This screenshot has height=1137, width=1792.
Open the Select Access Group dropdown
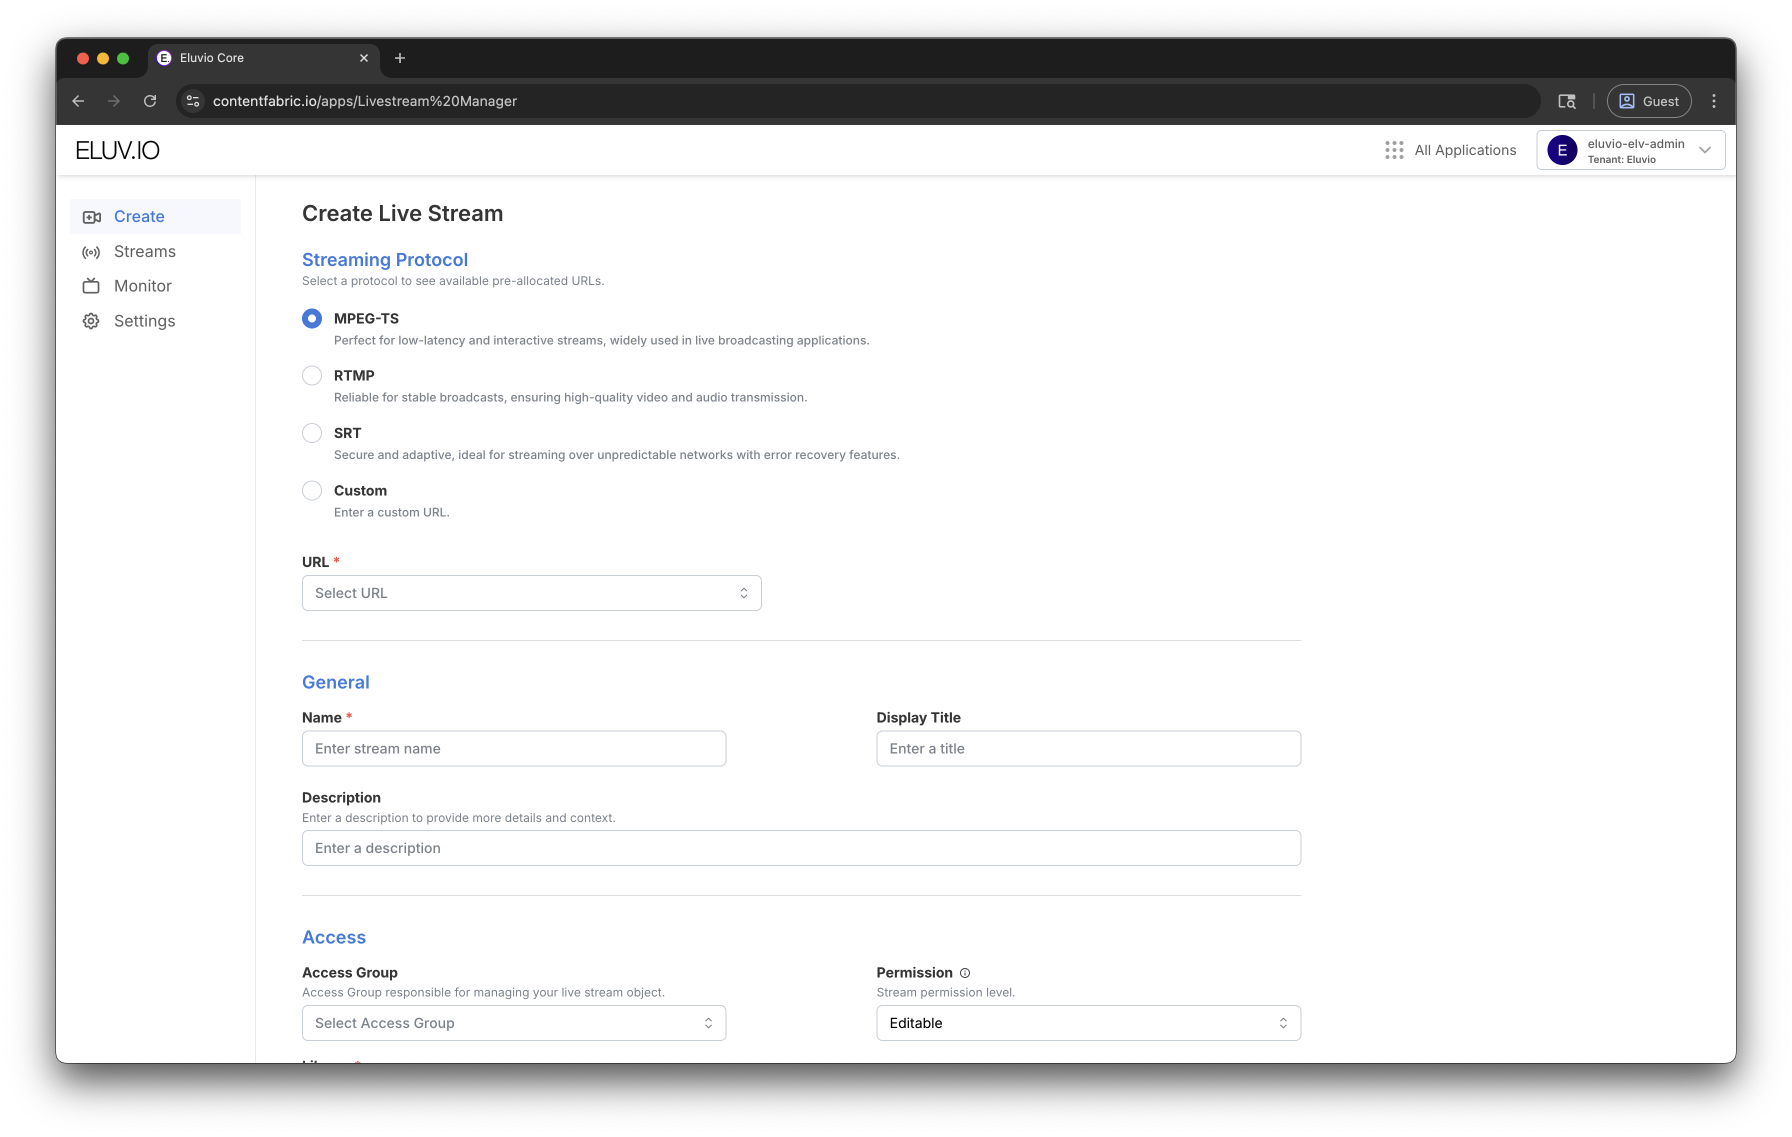coord(513,1023)
